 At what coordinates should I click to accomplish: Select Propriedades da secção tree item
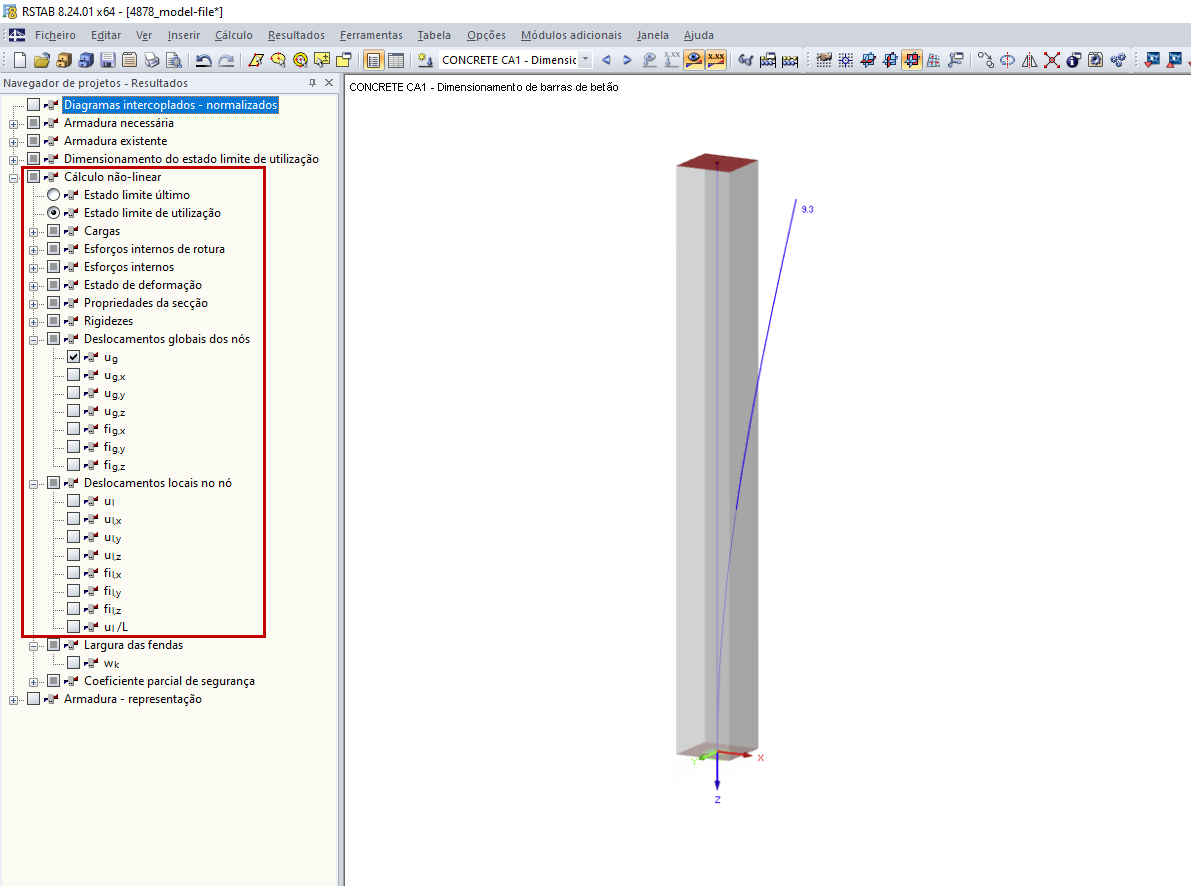point(146,302)
